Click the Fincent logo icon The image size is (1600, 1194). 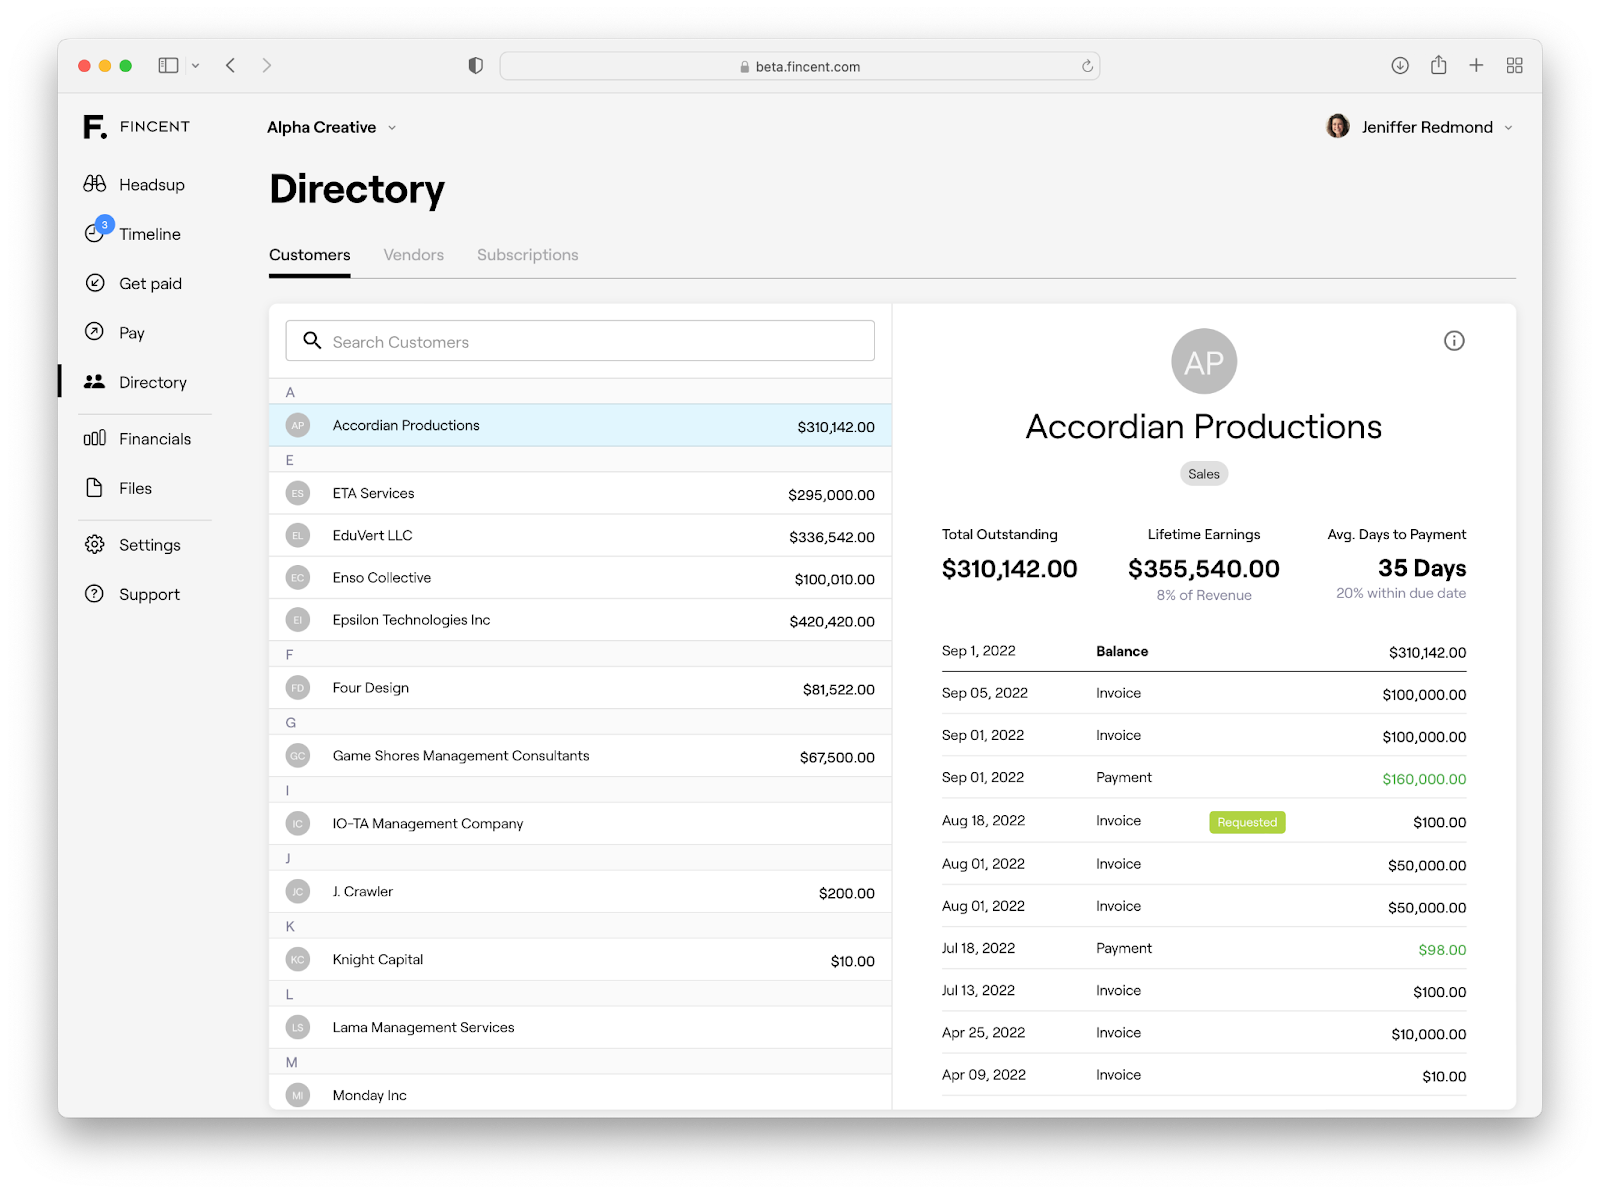[95, 127]
